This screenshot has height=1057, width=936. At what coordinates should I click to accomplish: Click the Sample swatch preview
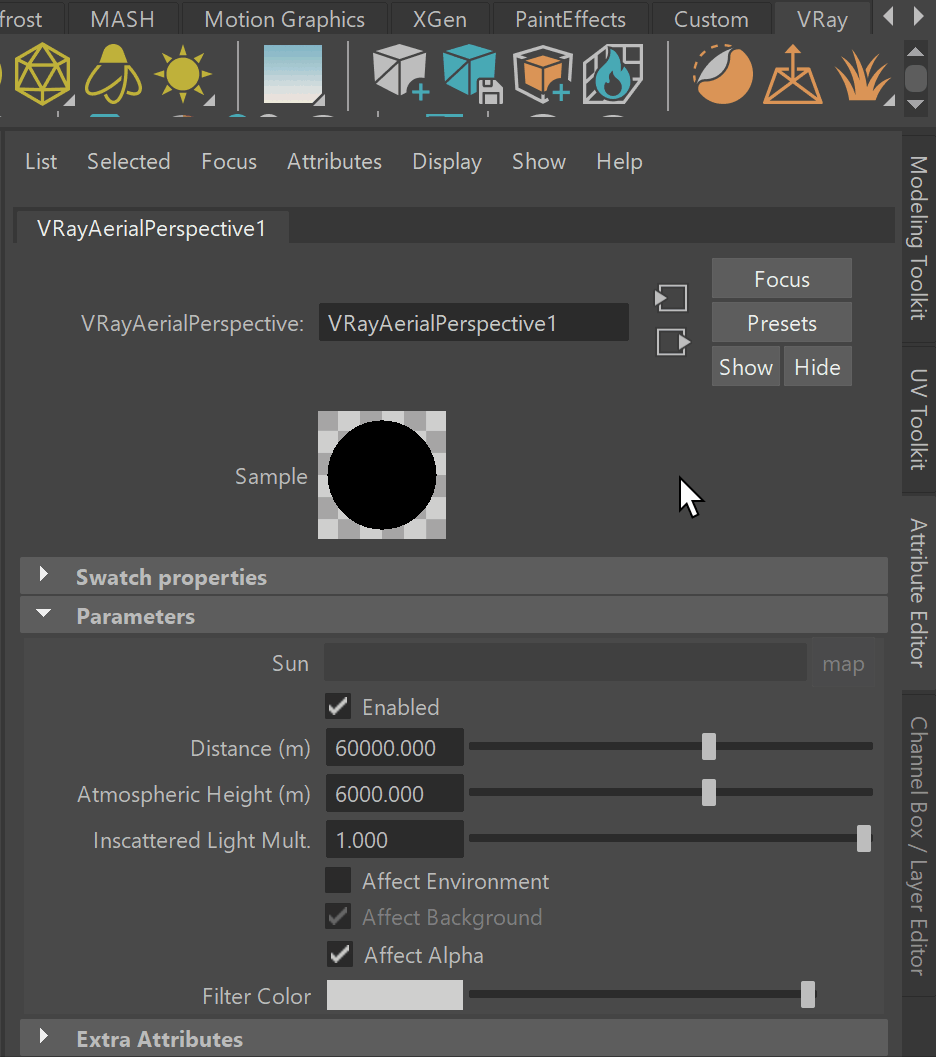pos(382,475)
